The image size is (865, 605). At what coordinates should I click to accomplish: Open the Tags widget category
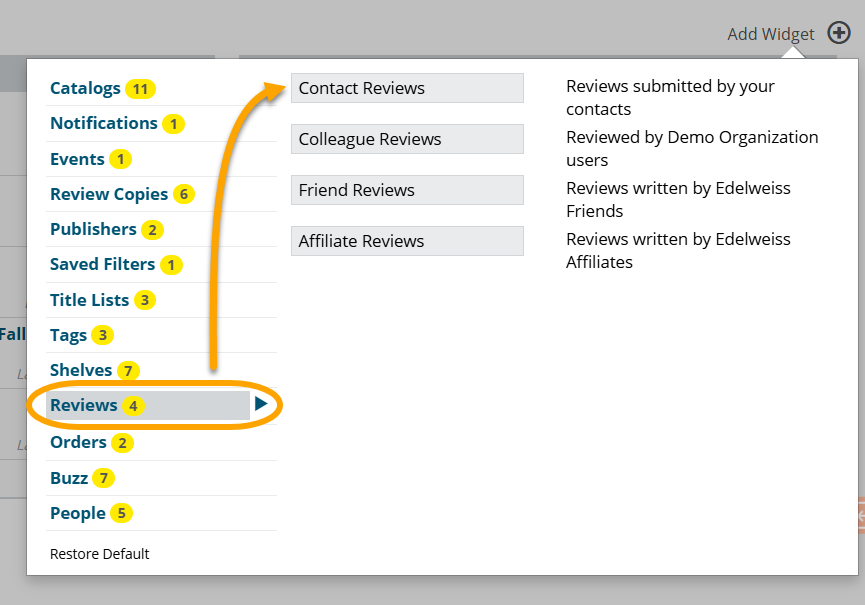tap(68, 335)
